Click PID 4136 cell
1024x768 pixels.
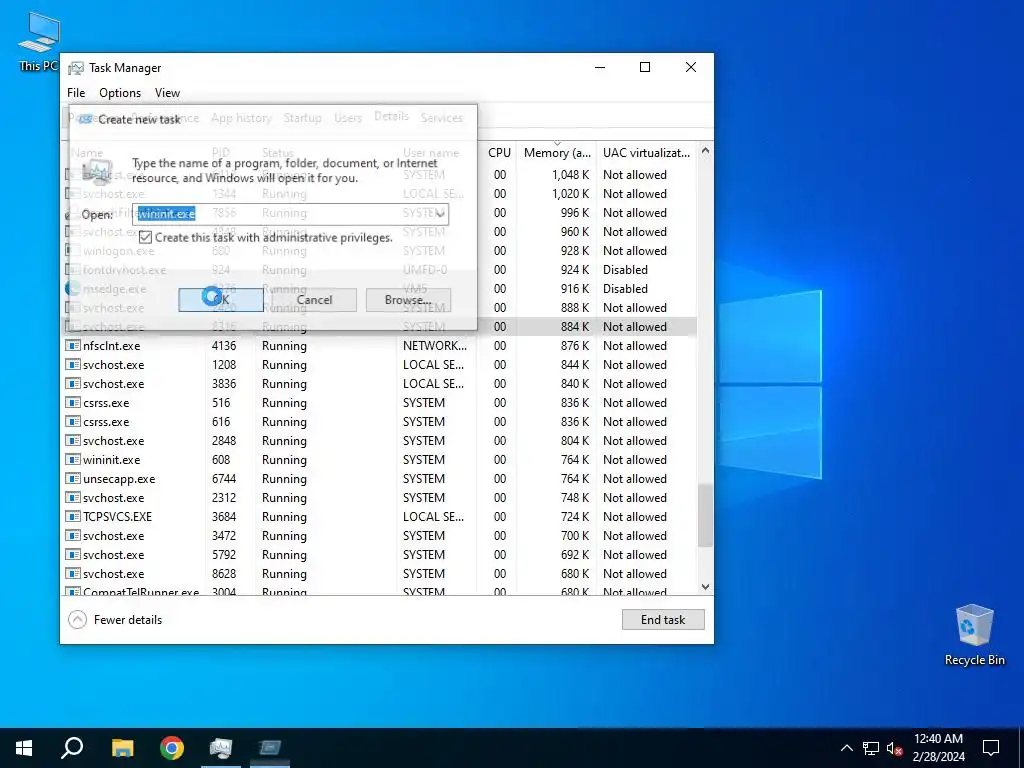(224, 345)
